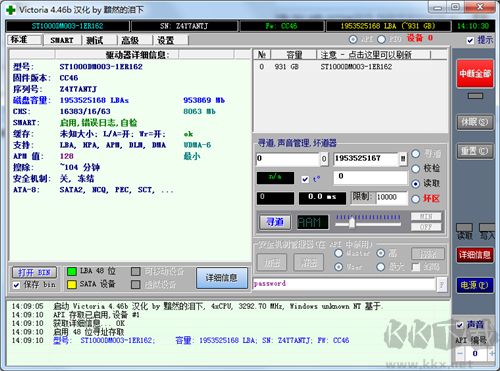
Task: Toggle the 保存 bin checkbox
Action: pos(16,285)
